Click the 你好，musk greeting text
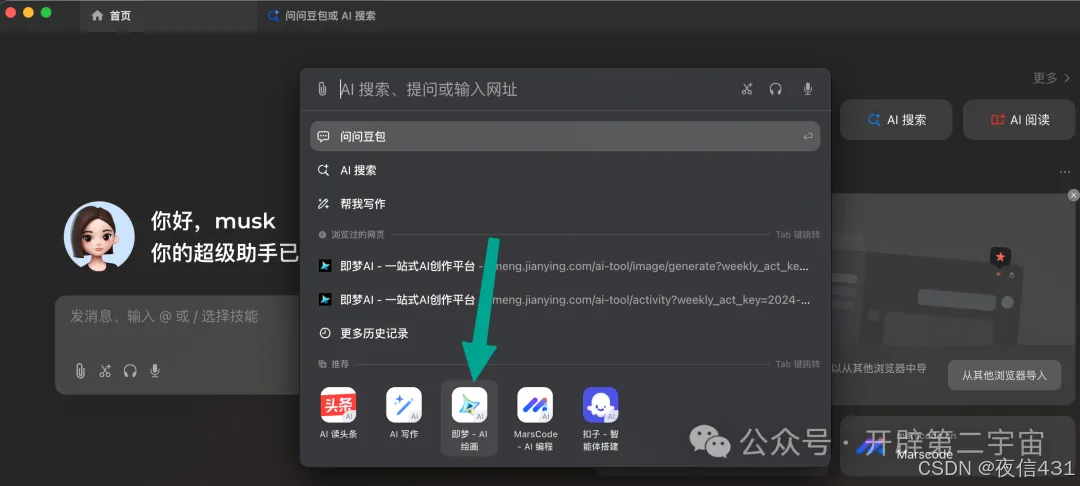 pyautogui.click(x=213, y=221)
